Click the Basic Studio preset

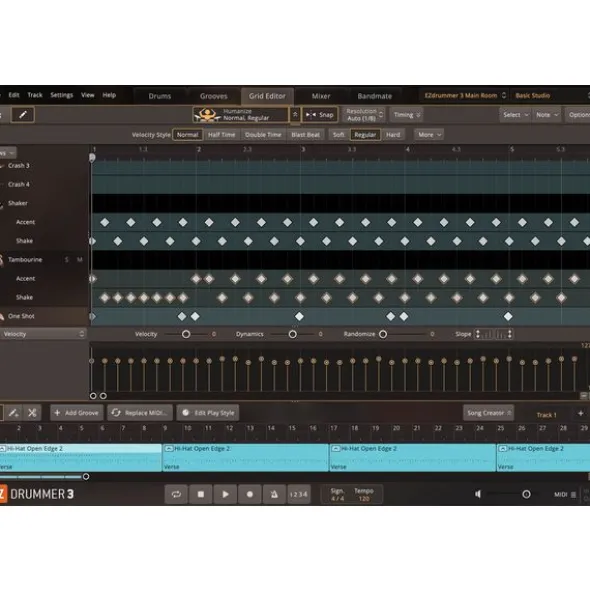[x=532, y=95]
